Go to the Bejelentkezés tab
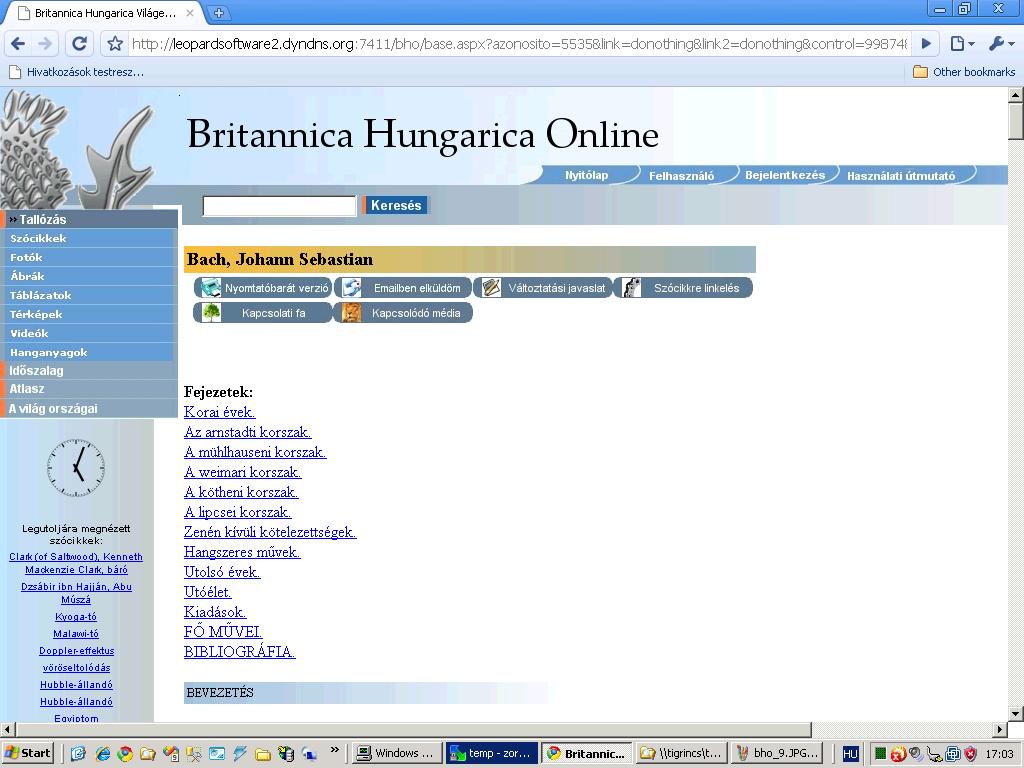1024x768 pixels. [x=785, y=175]
